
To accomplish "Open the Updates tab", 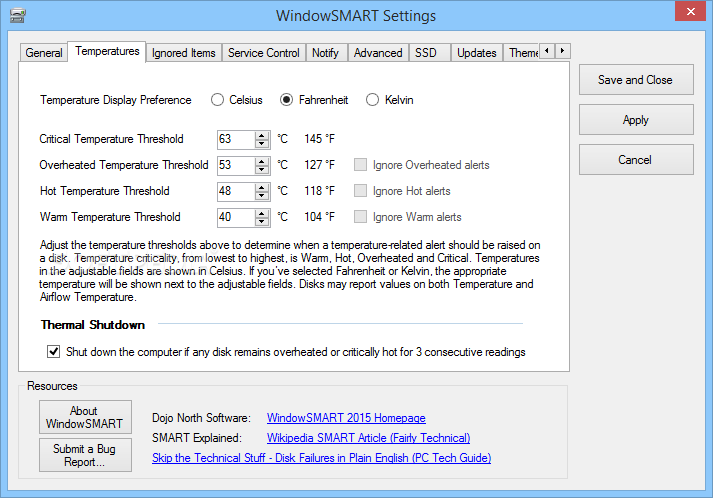I will [477, 53].
